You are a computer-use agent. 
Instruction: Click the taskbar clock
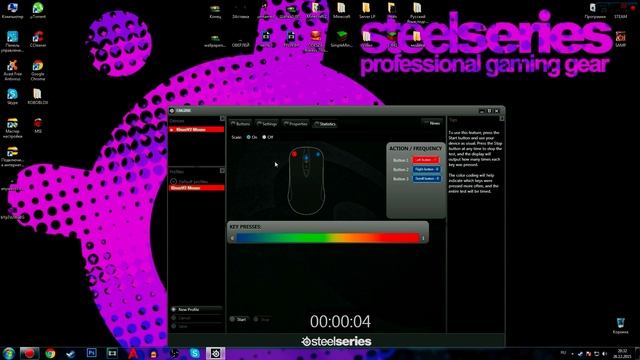pyautogui.click(x=622, y=353)
